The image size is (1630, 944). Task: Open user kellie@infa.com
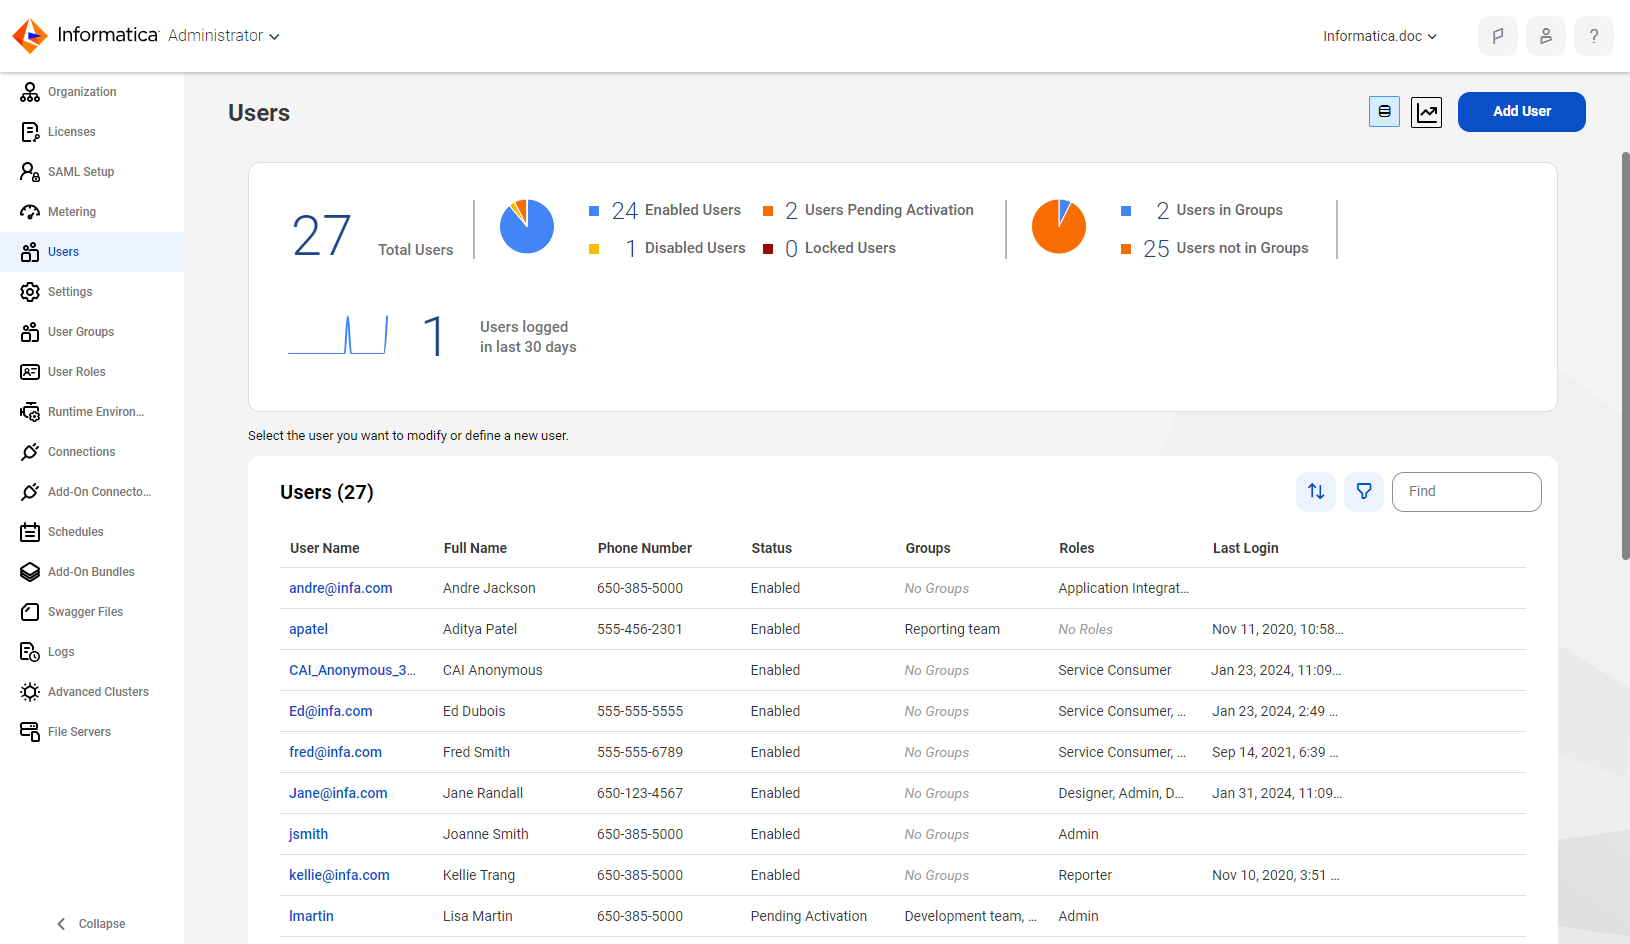340,875
